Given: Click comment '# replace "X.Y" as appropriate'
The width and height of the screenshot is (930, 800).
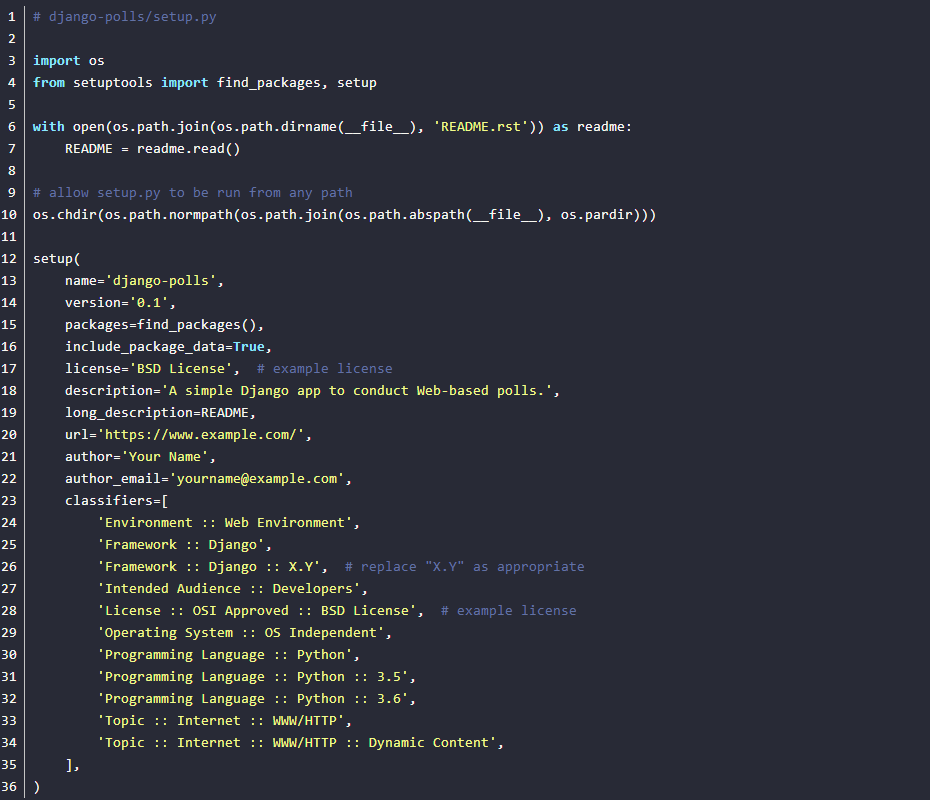Looking at the screenshot, I should pos(465,566).
